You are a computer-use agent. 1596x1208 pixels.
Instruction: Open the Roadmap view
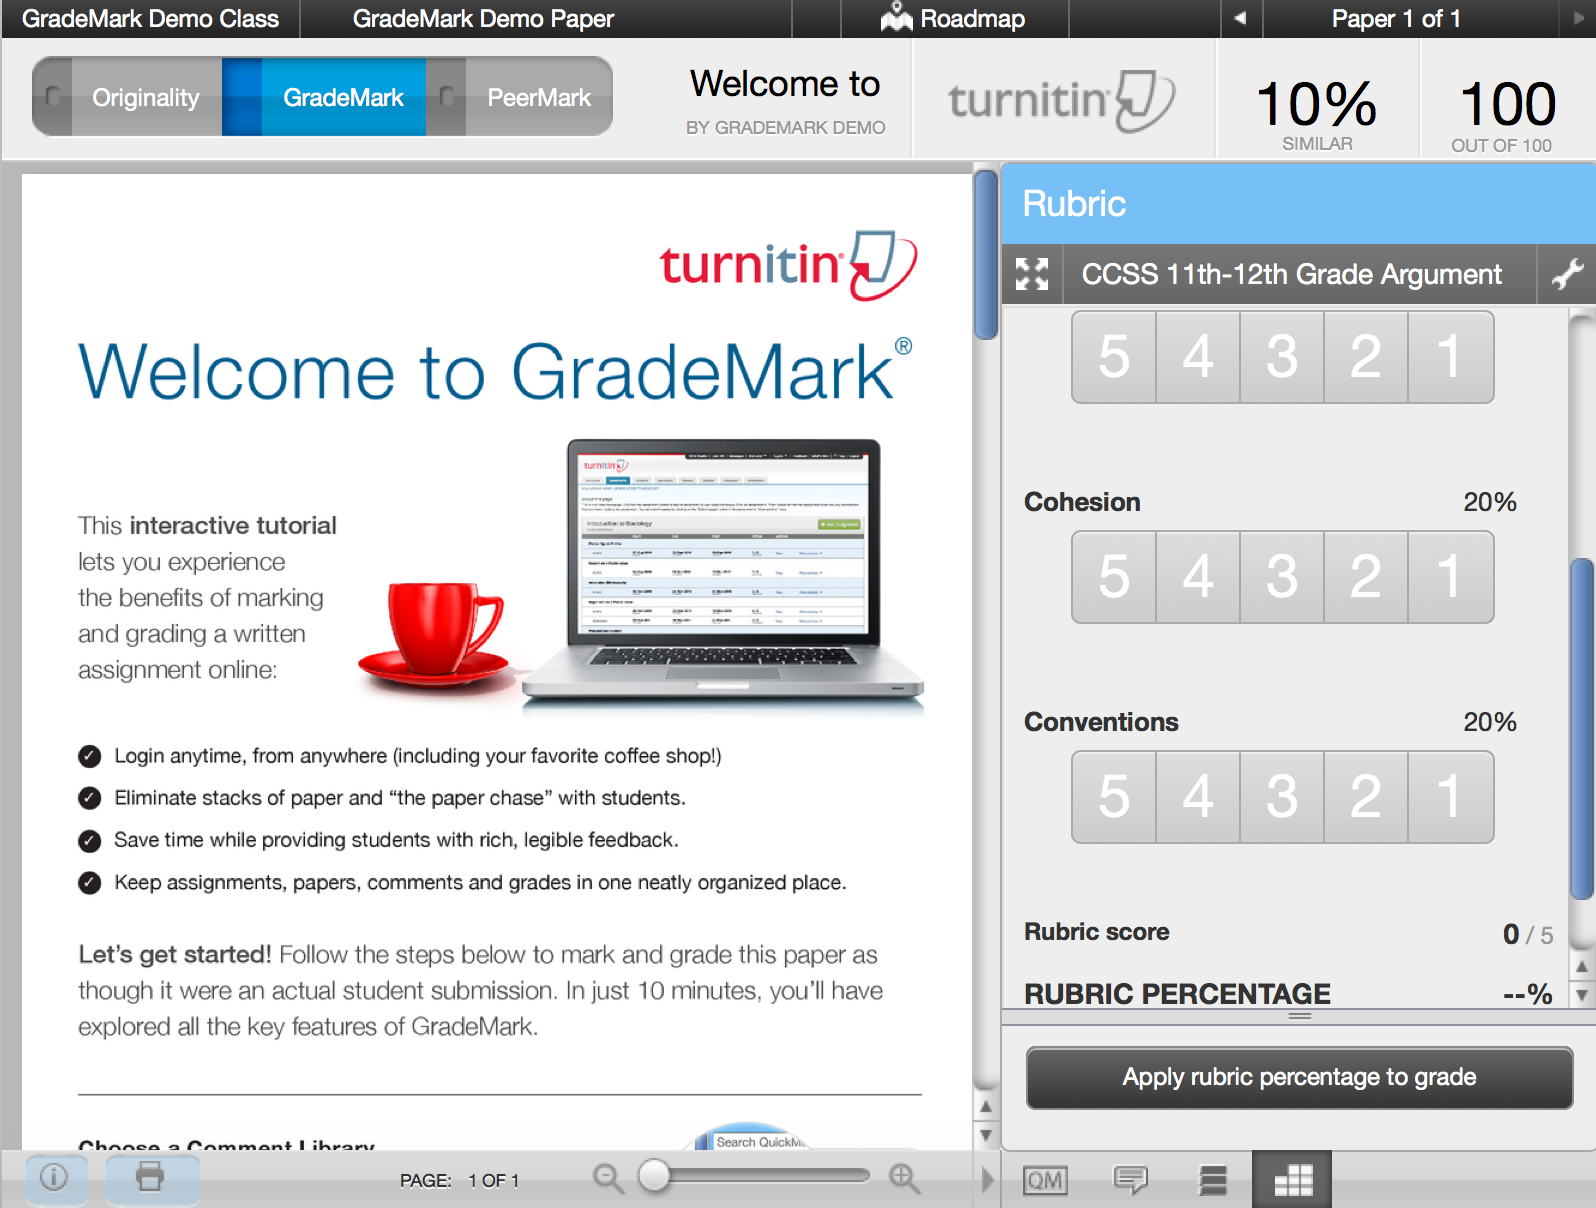click(953, 19)
